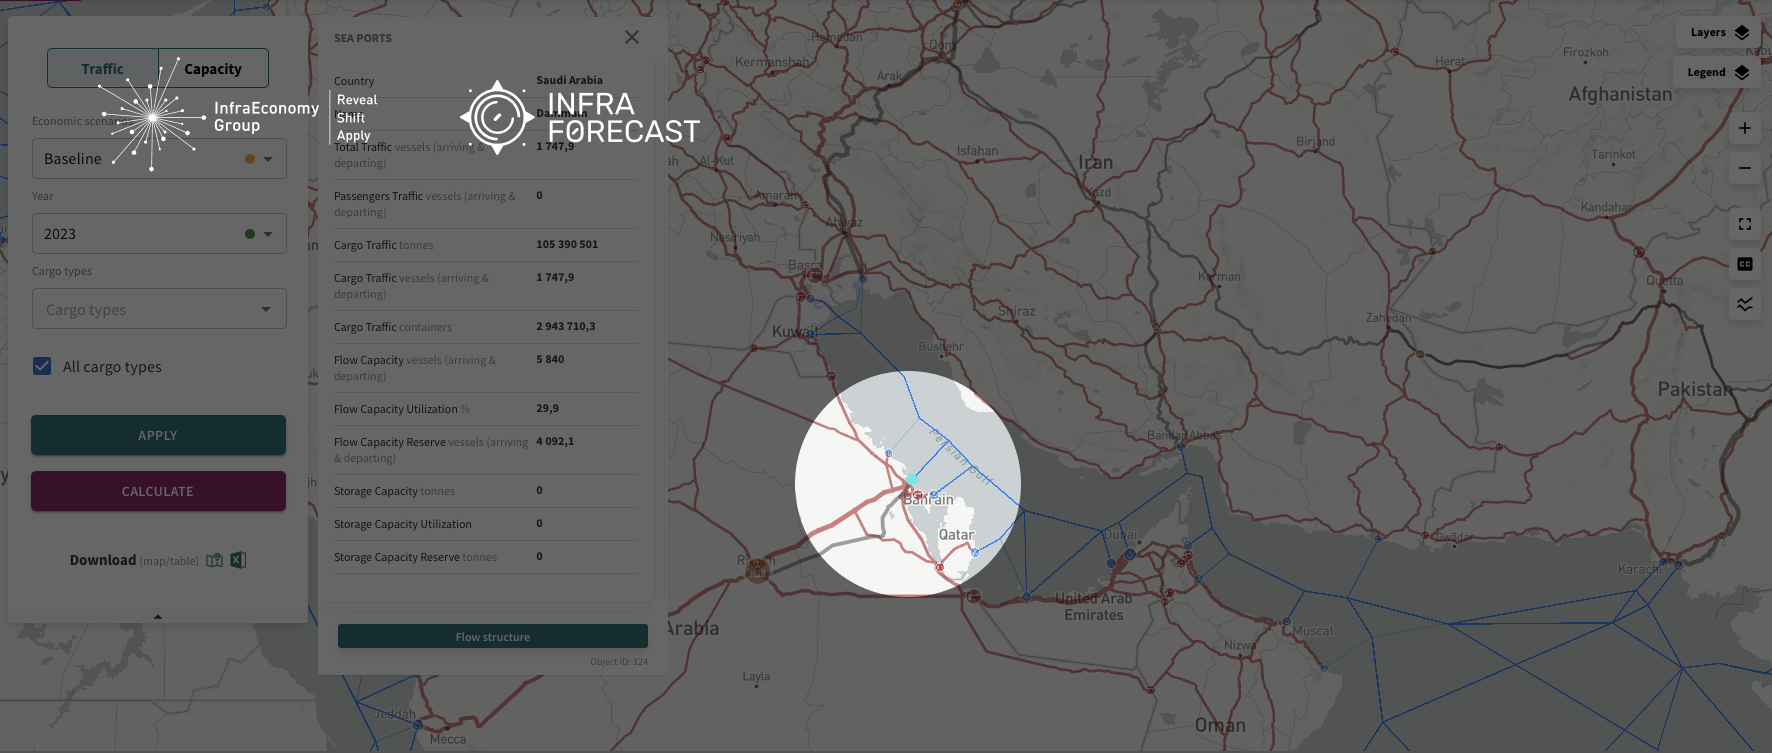The image size is (1772, 753).
Task: Zoom out on the map
Action: click(1744, 168)
